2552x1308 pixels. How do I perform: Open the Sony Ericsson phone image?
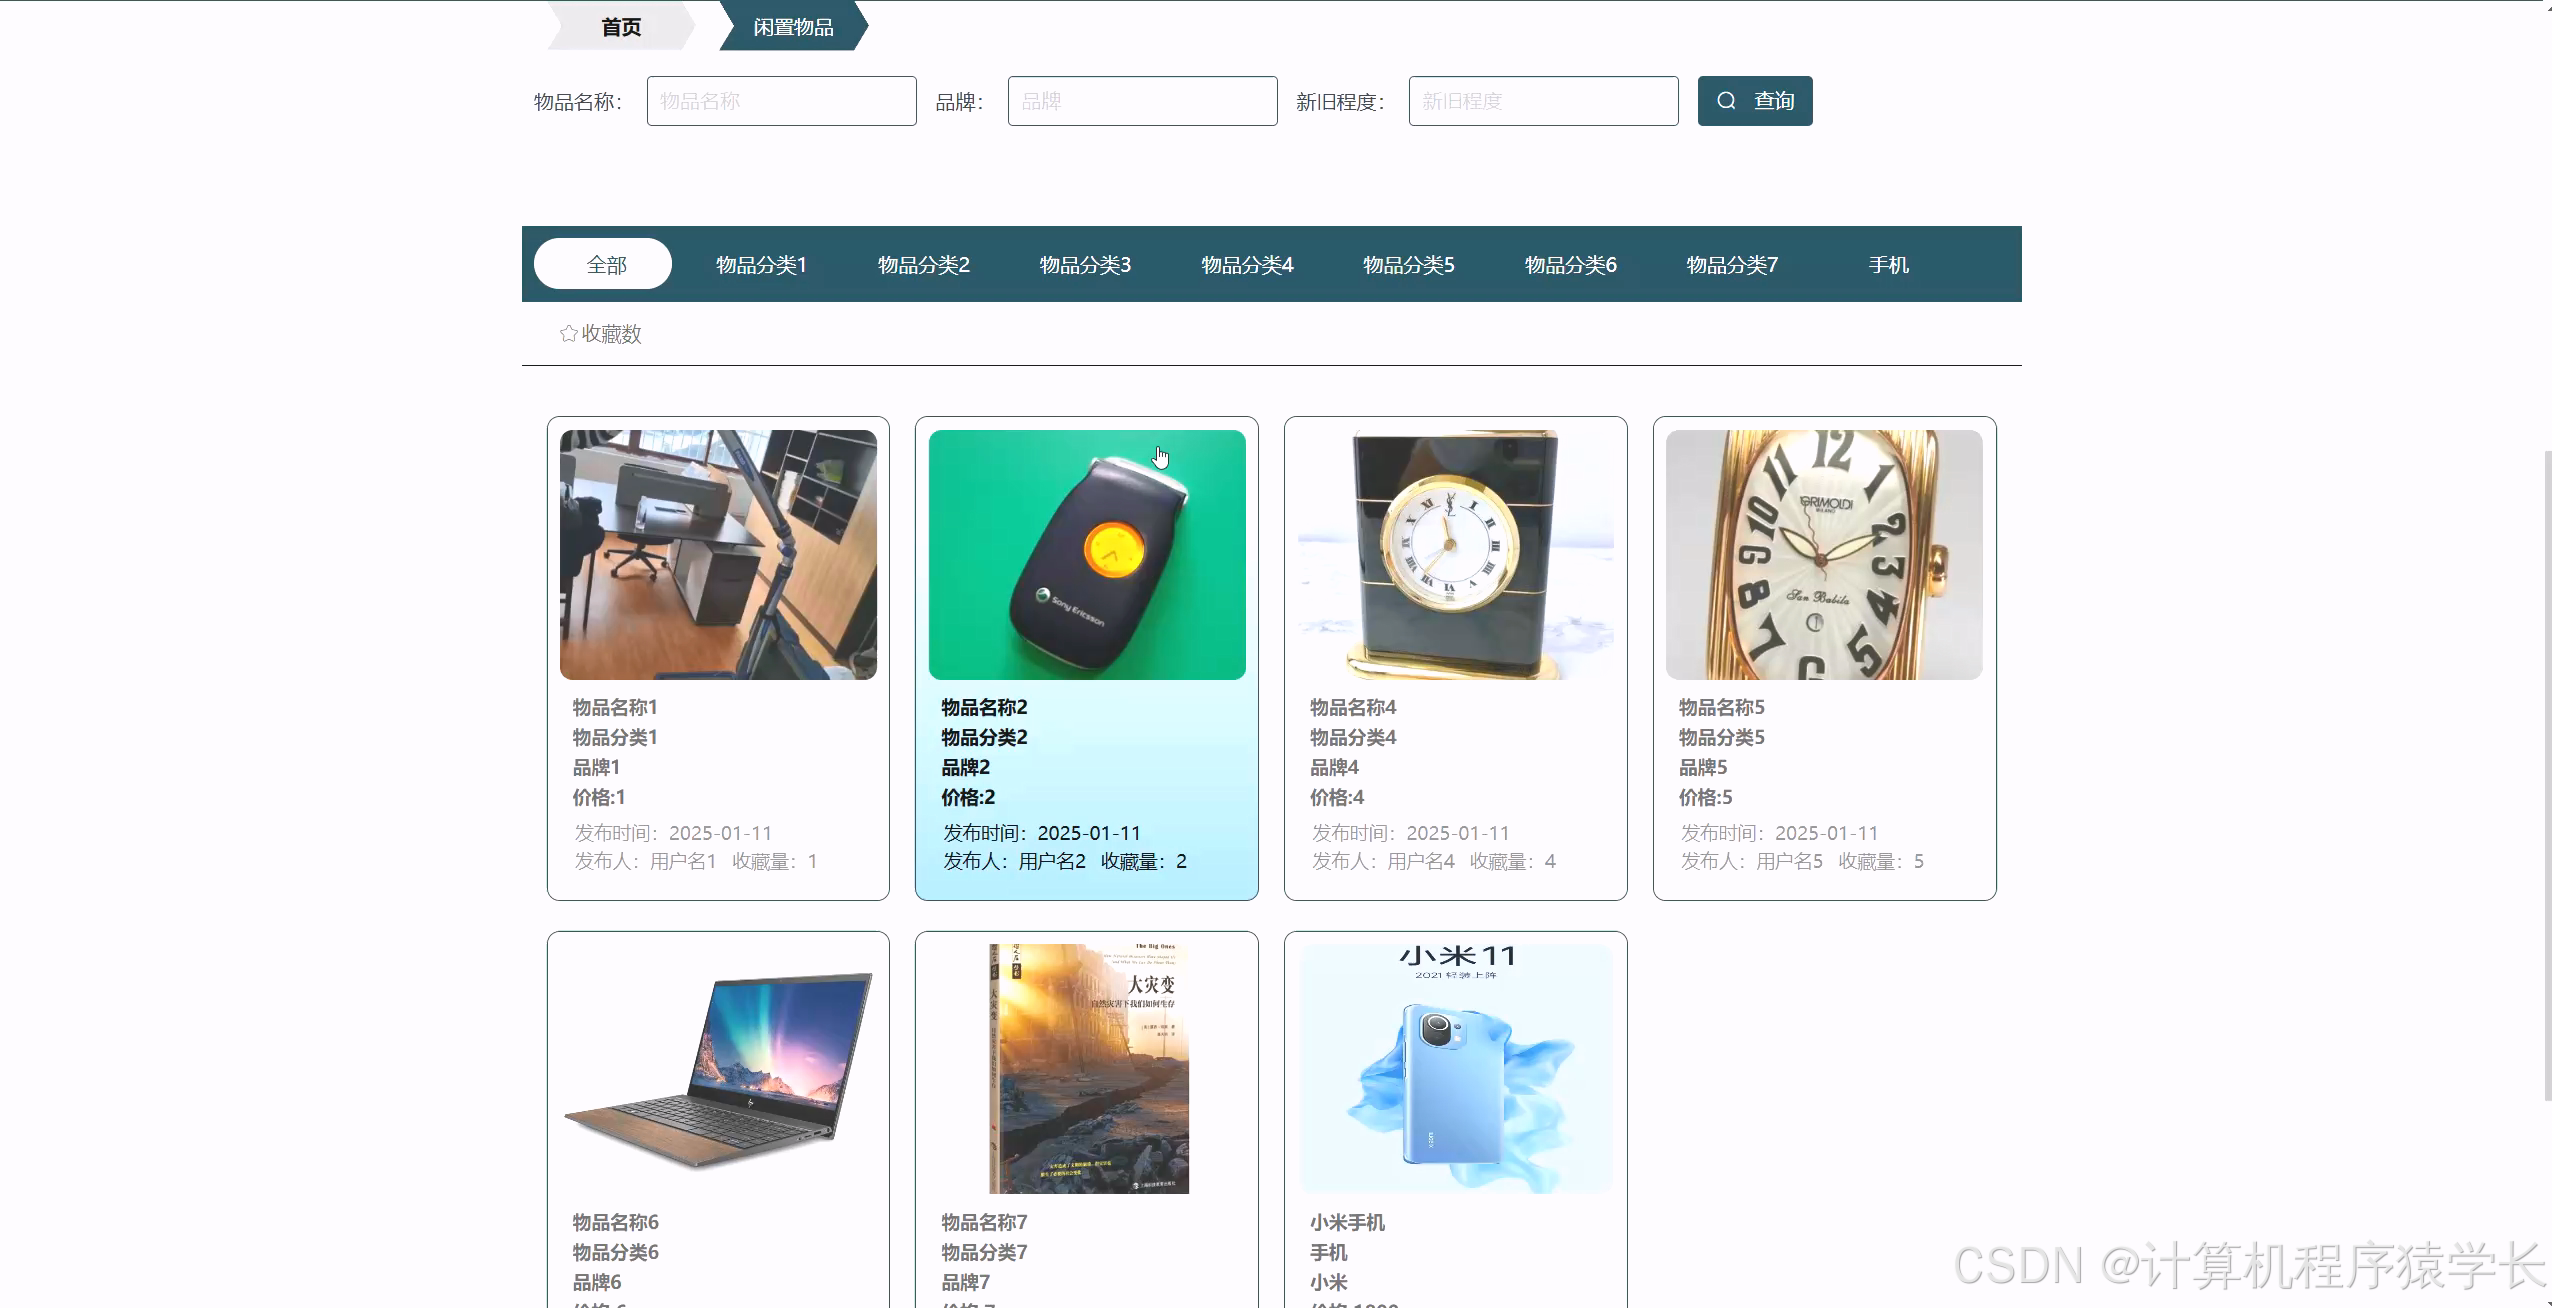[x=1087, y=555]
